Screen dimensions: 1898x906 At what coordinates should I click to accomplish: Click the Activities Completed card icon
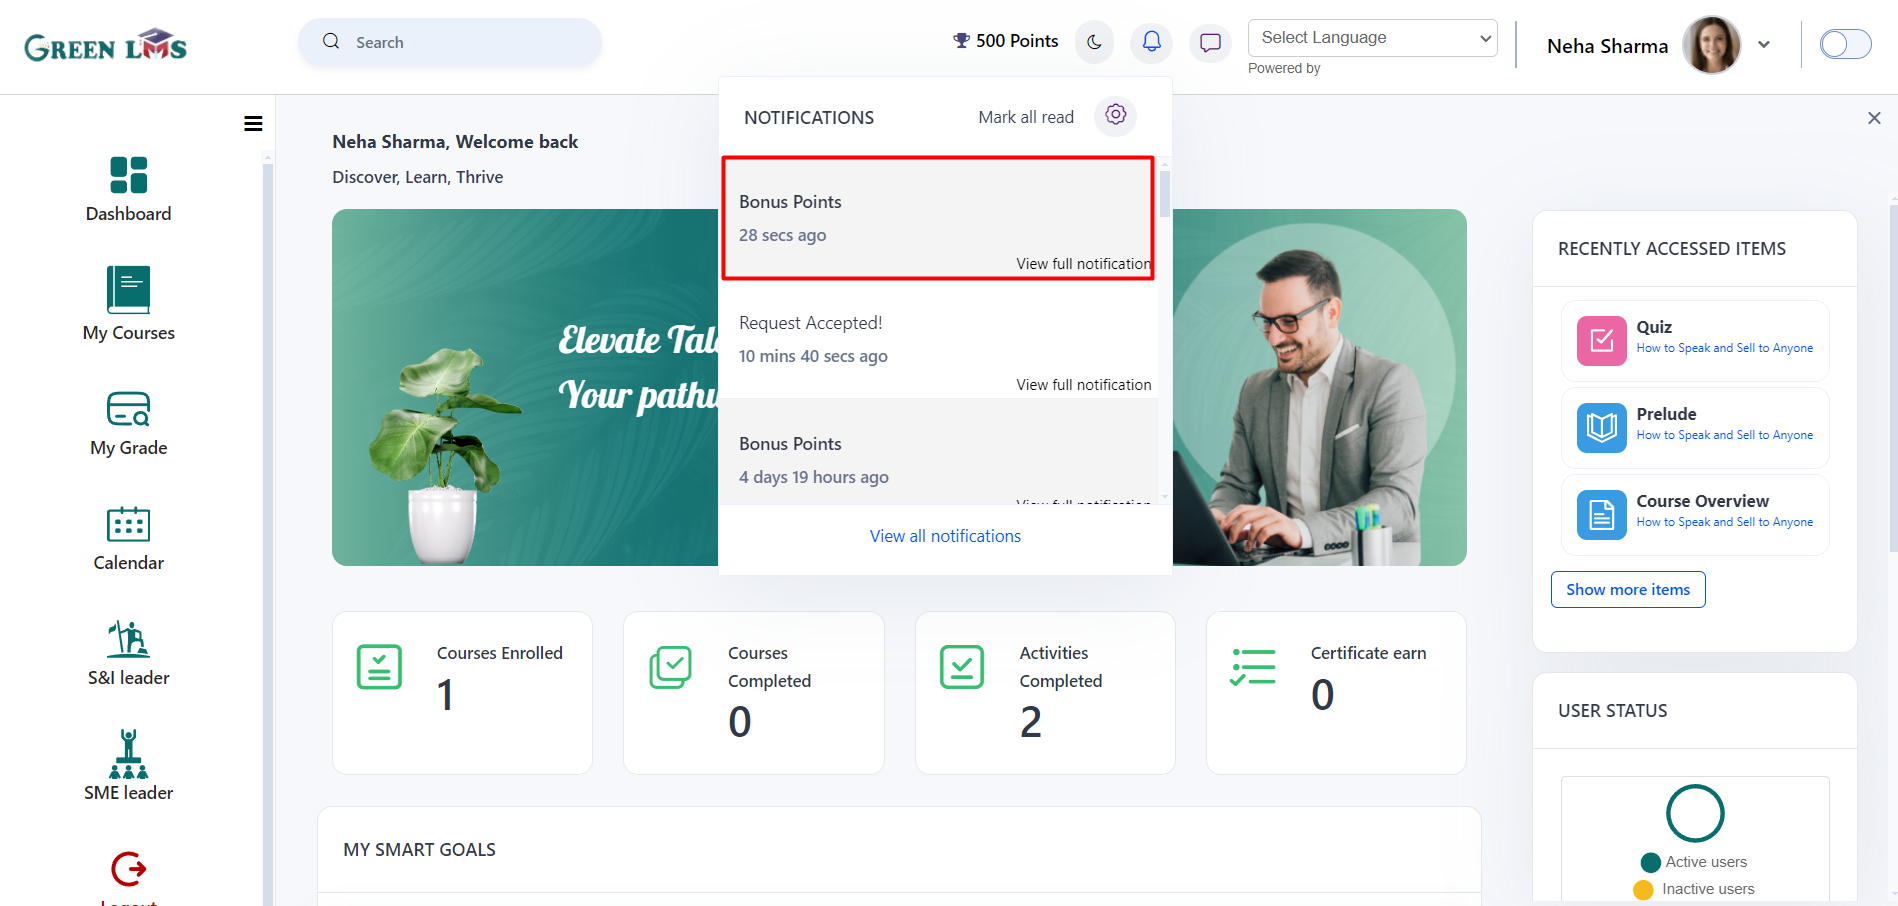click(962, 667)
